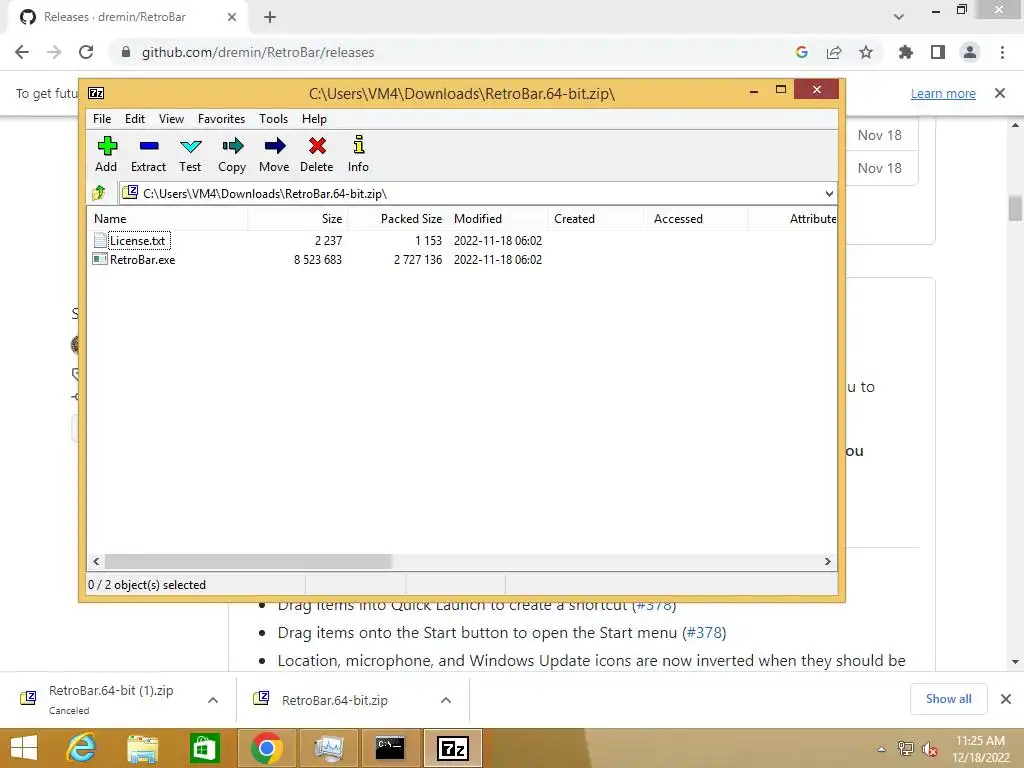Image resolution: width=1024 pixels, height=768 pixels.
Task: Click the Windows Start button
Action: (x=24, y=748)
